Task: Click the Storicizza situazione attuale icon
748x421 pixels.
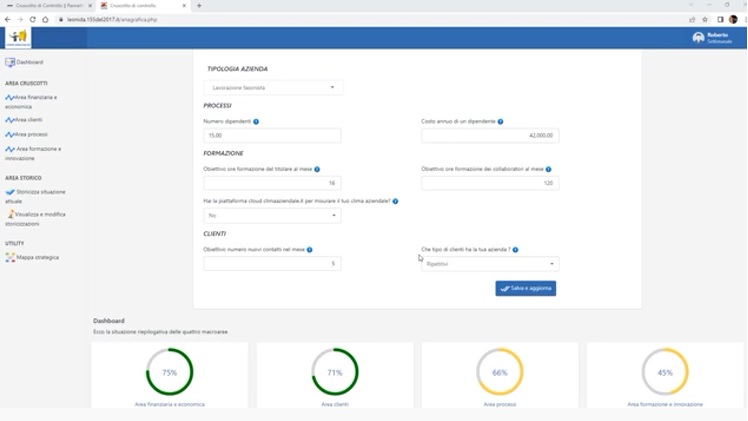Action: tap(10, 192)
